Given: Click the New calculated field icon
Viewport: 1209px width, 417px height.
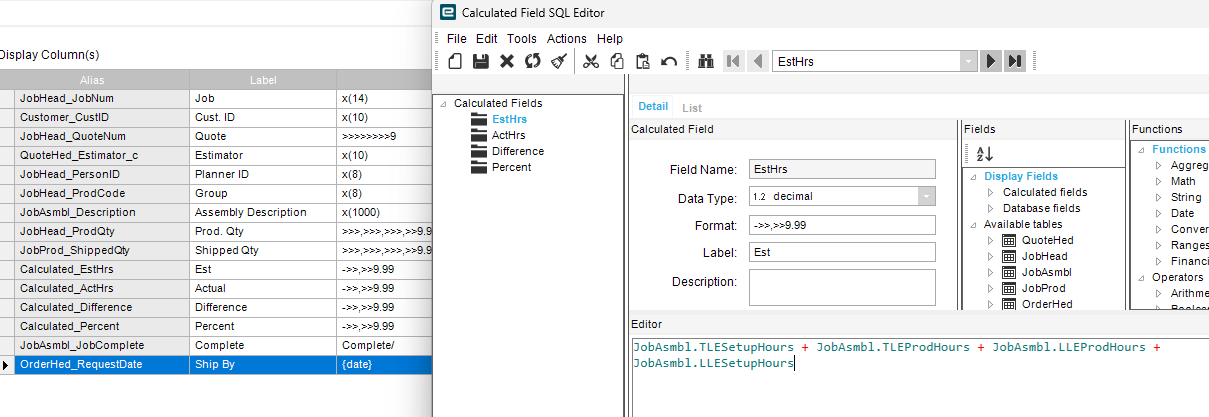Looking at the screenshot, I should tap(455, 61).
